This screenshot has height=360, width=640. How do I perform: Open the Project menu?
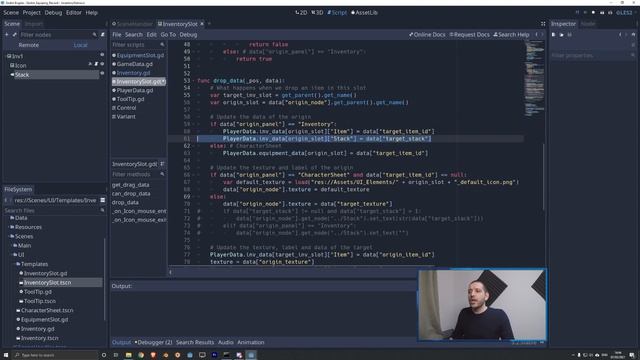coord(31,13)
